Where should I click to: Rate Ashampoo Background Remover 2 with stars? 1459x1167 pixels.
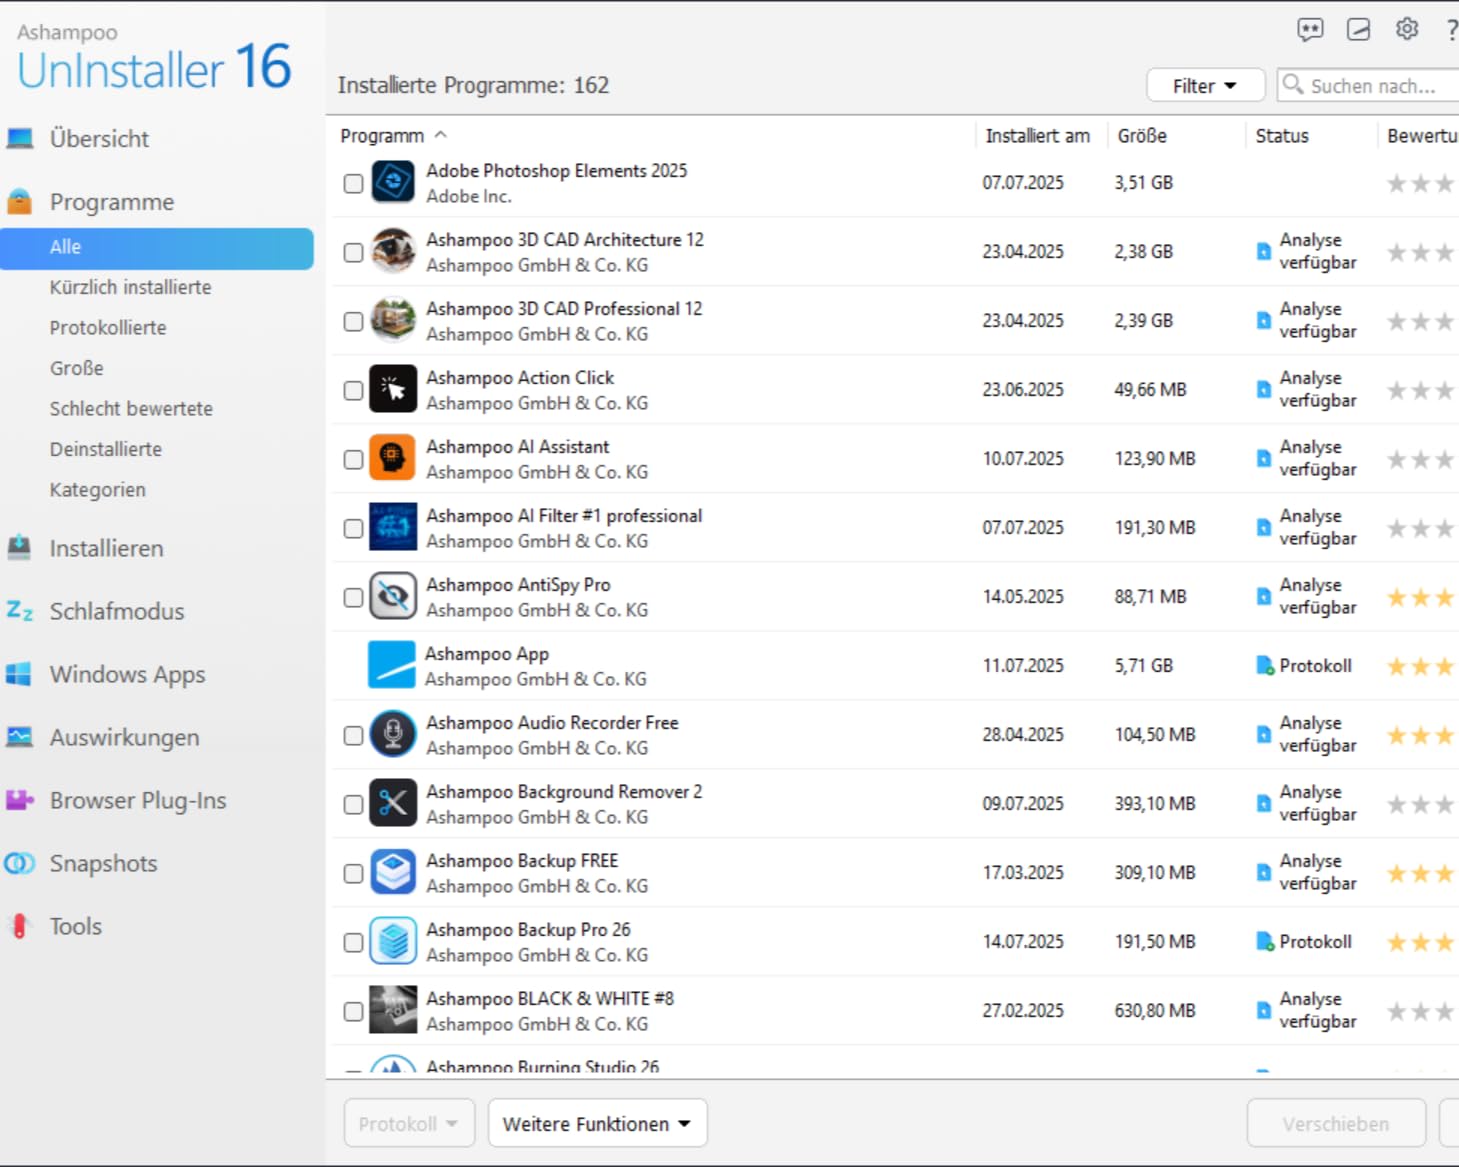coord(1421,804)
